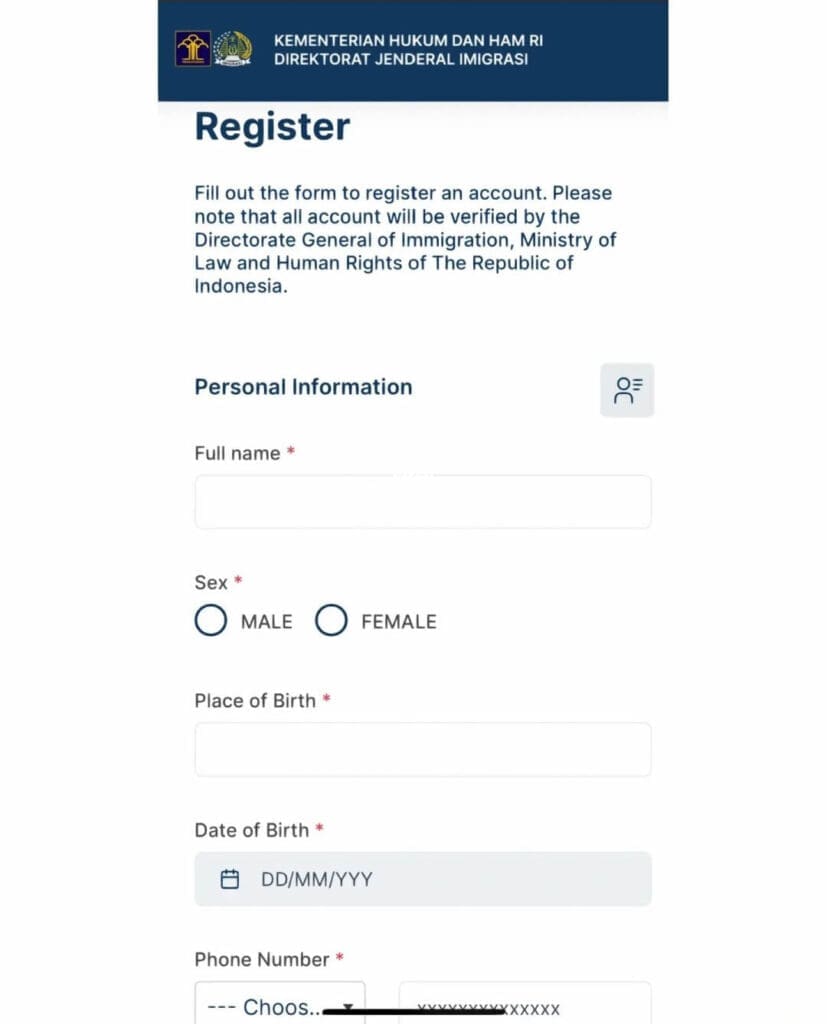Click the Direktorat Jenderal Imigrasi header text
This screenshot has width=827, height=1024.
pos(400,59)
